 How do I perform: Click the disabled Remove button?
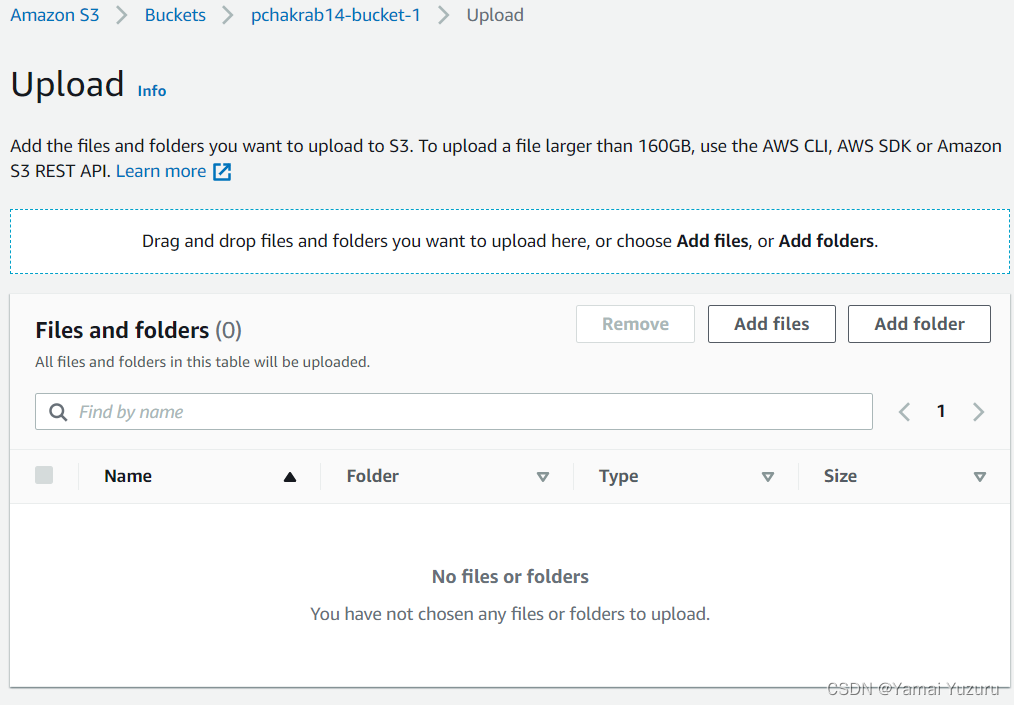pos(635,324)
